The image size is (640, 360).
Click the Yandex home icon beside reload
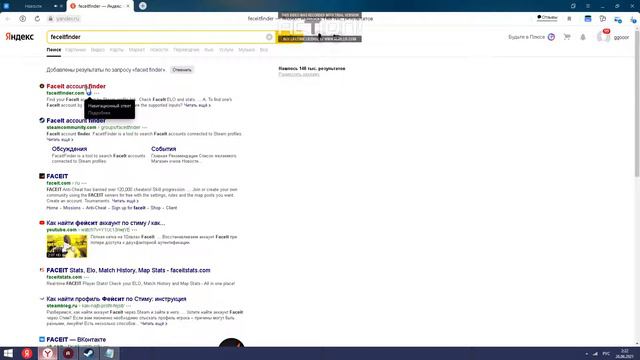point(22,19)
